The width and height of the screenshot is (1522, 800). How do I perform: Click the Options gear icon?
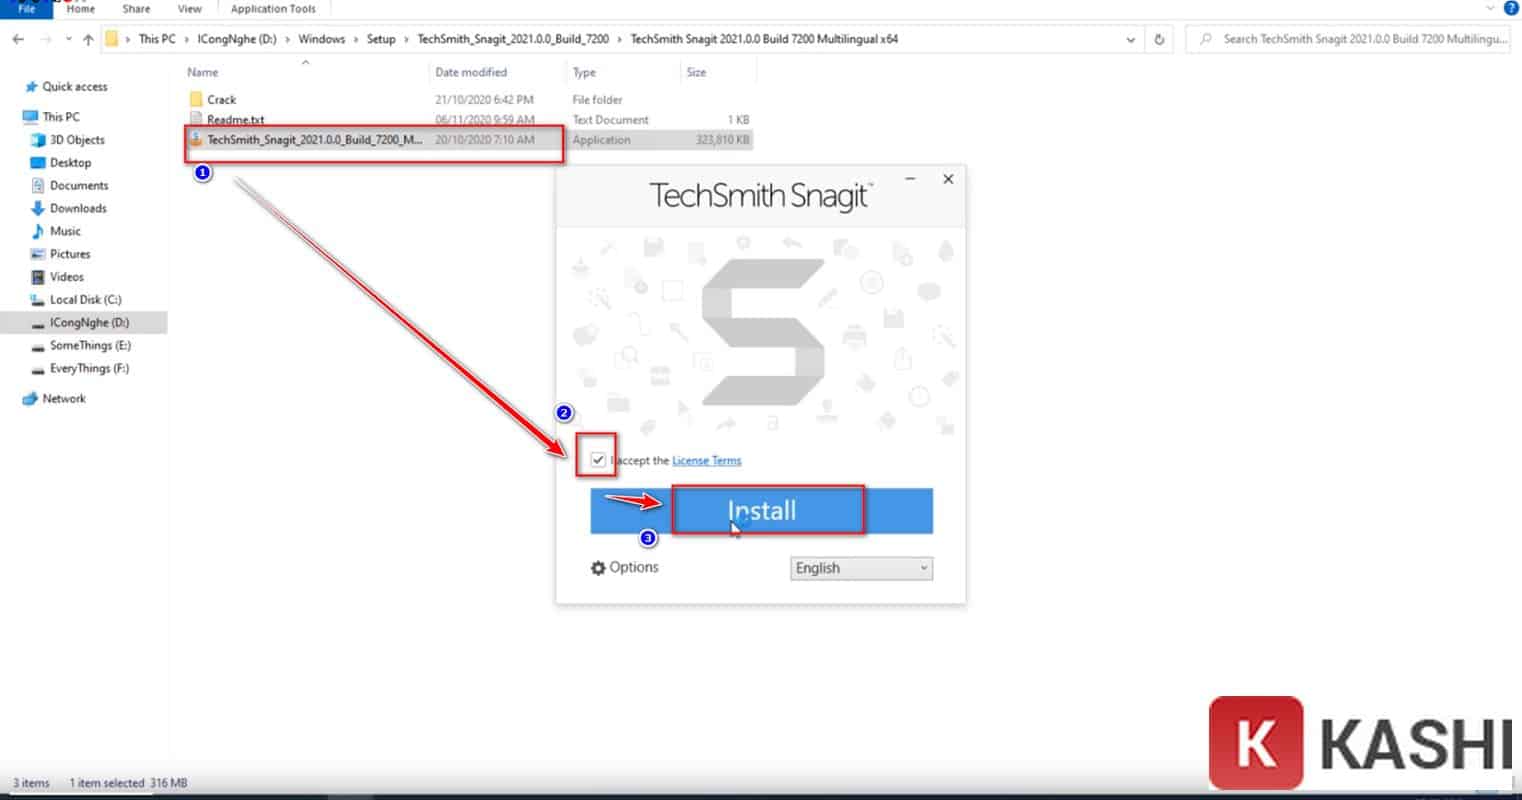pos(598,568)
